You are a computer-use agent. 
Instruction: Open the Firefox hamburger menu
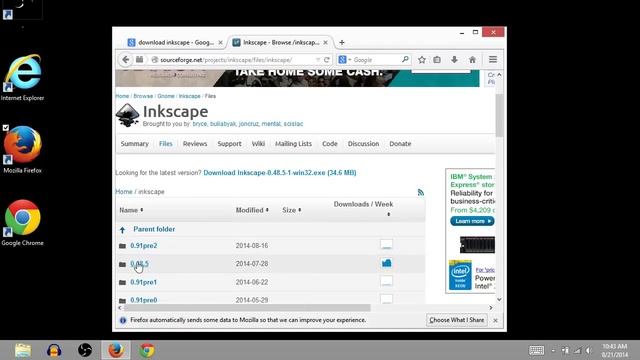tap(493, 60)
